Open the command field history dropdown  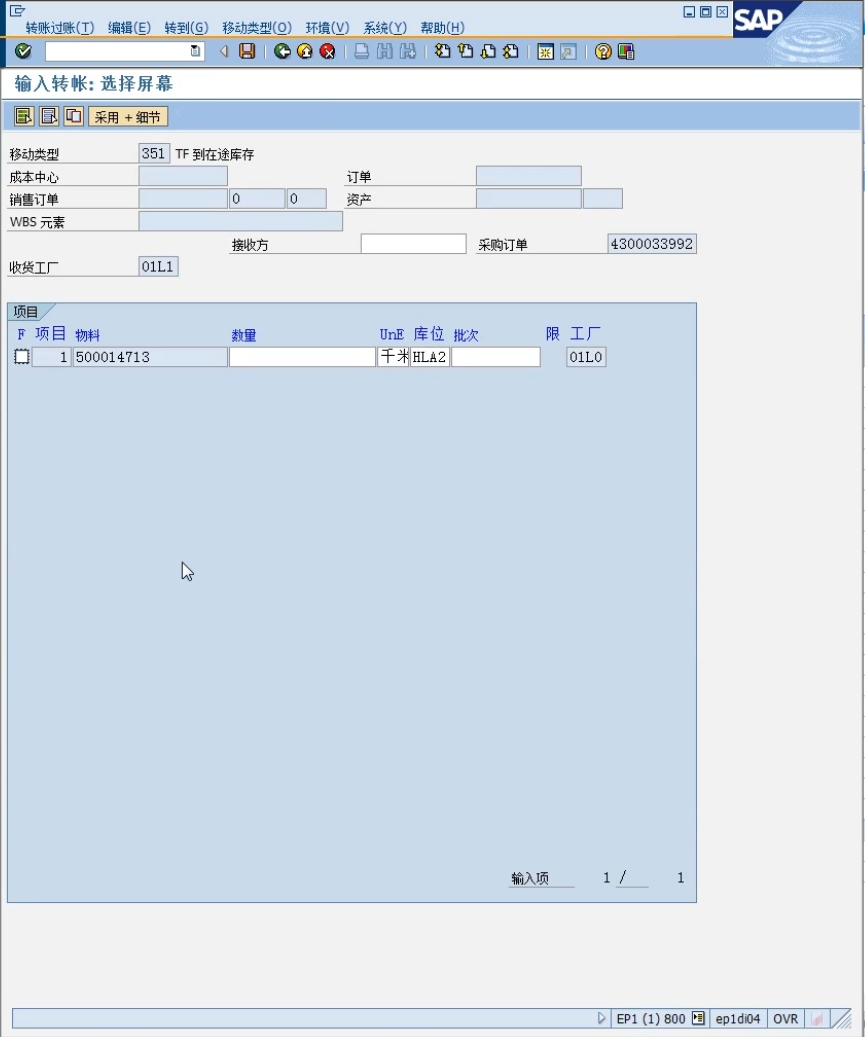[195, 51]
